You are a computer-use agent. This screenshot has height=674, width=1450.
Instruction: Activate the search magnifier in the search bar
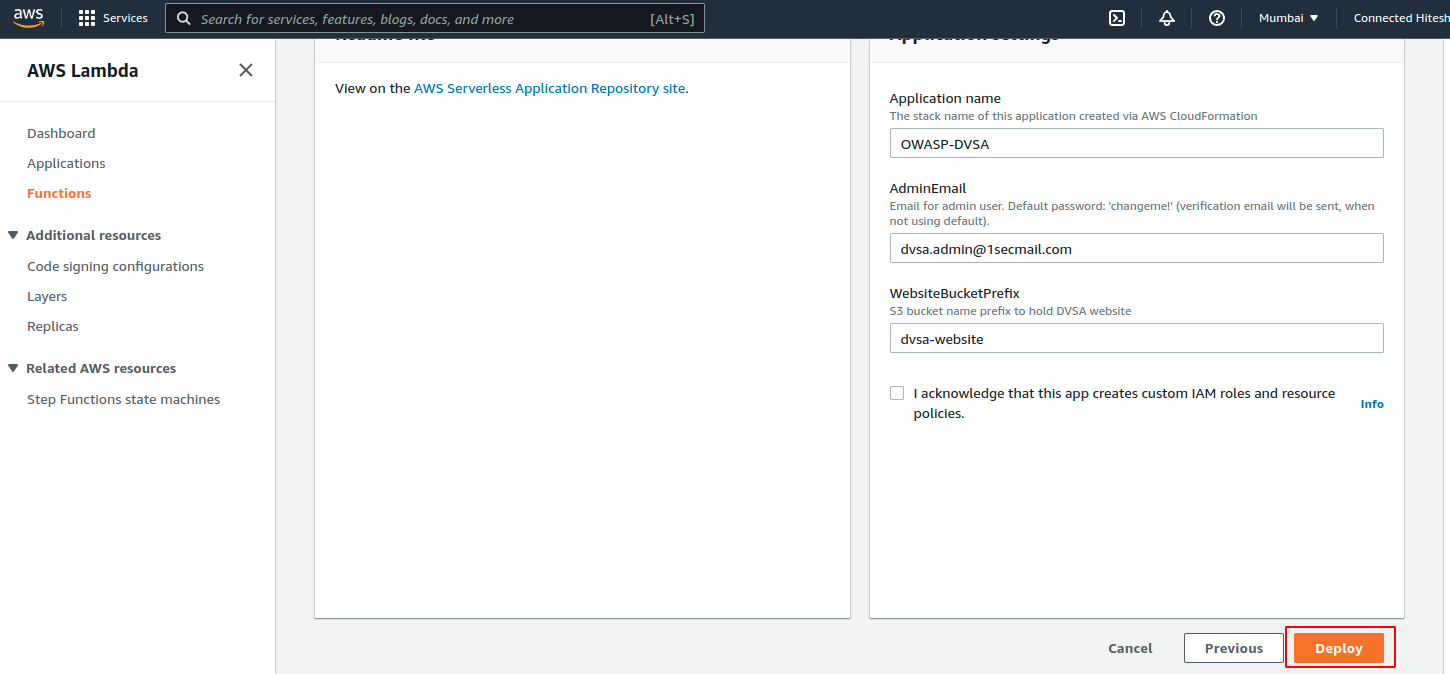(183, 18)
